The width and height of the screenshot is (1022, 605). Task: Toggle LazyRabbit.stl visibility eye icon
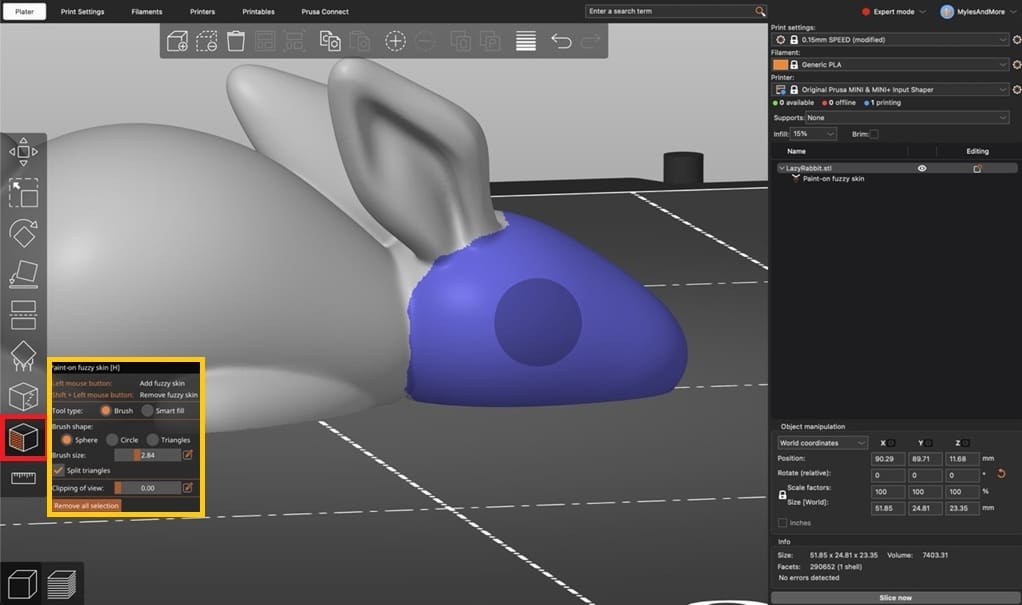tap(922, 168)
